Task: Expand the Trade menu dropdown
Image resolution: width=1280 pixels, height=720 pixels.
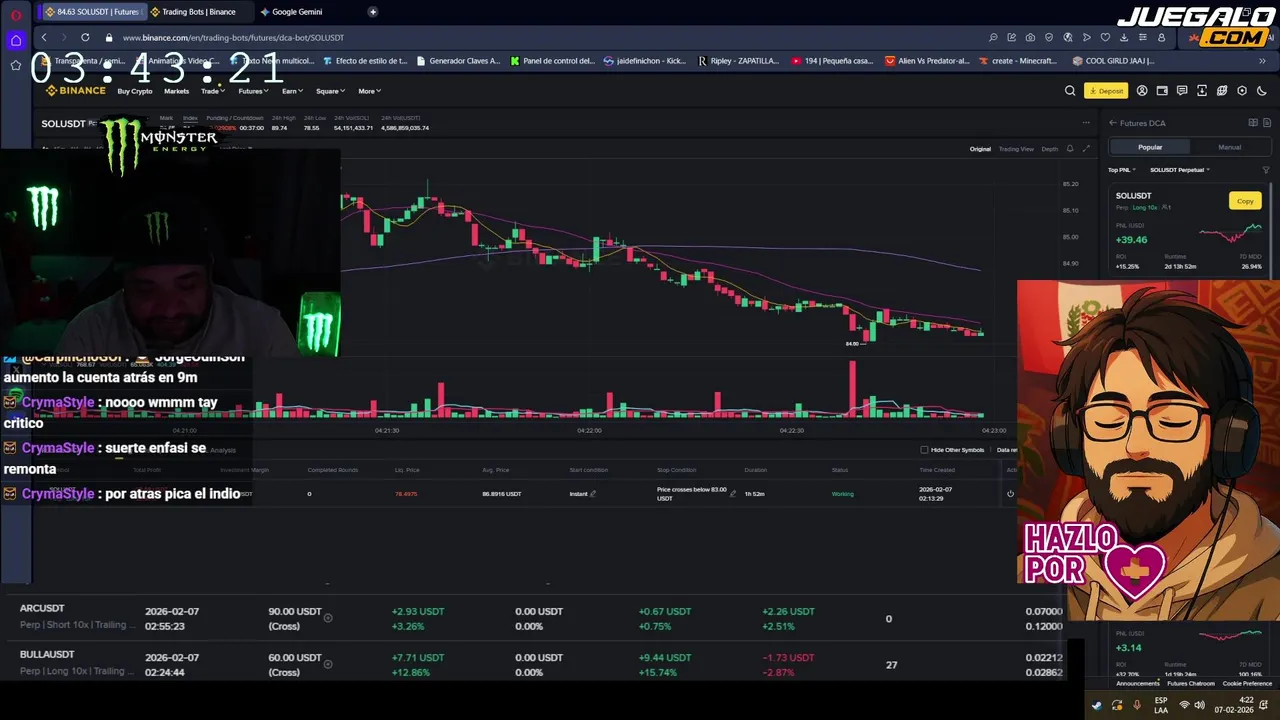Action: click(212, 91)
